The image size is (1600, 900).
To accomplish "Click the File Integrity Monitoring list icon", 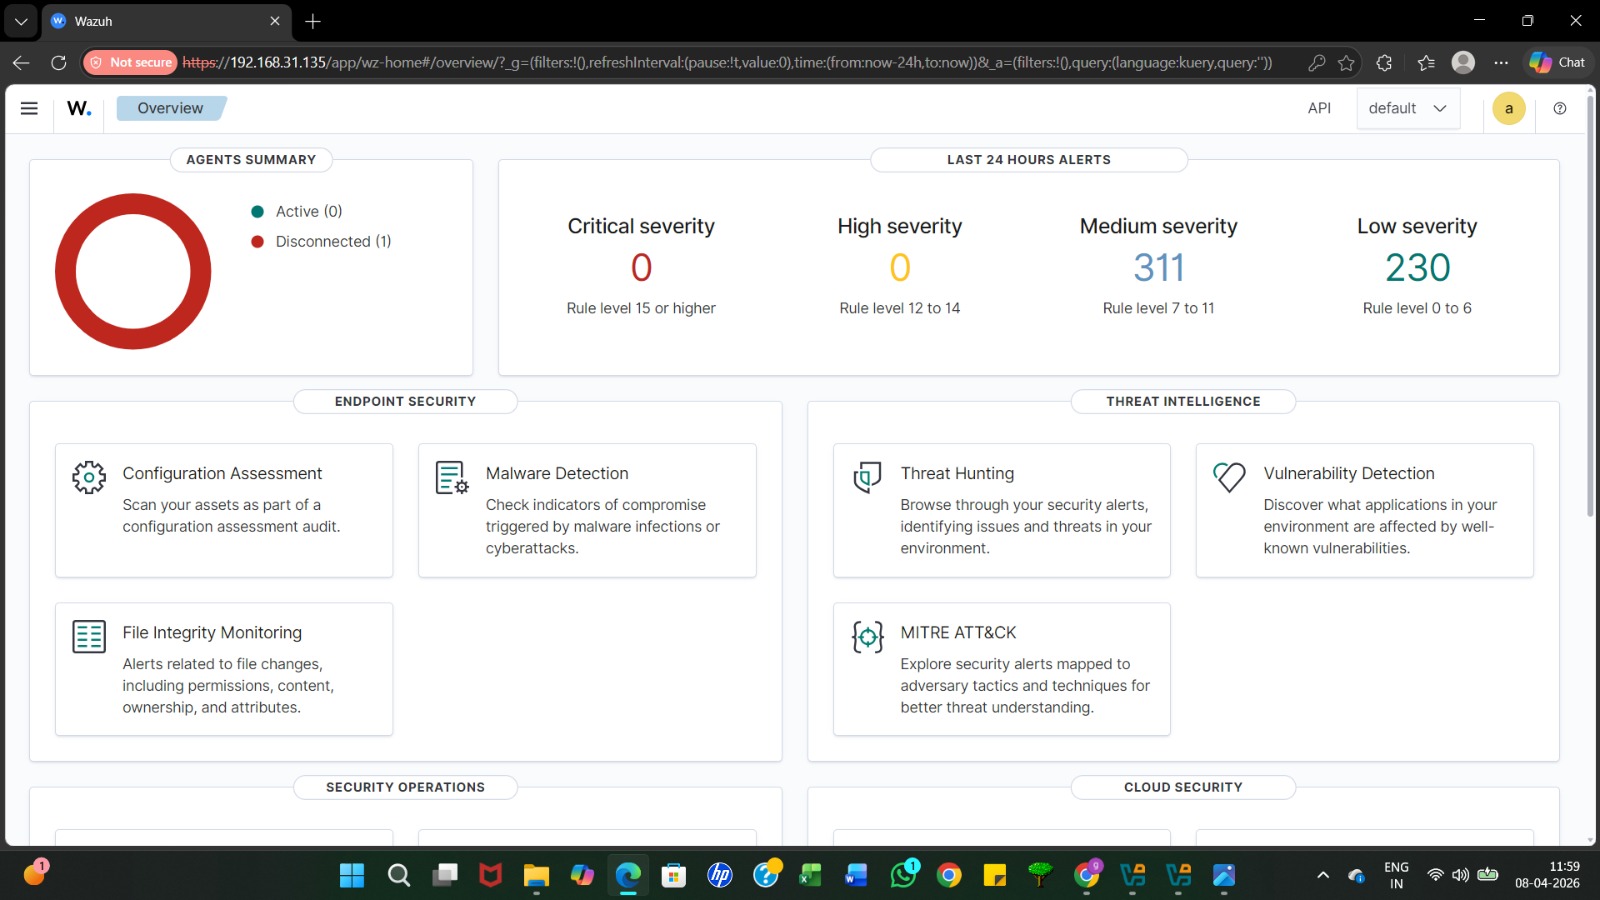I will tap(89, 636).
